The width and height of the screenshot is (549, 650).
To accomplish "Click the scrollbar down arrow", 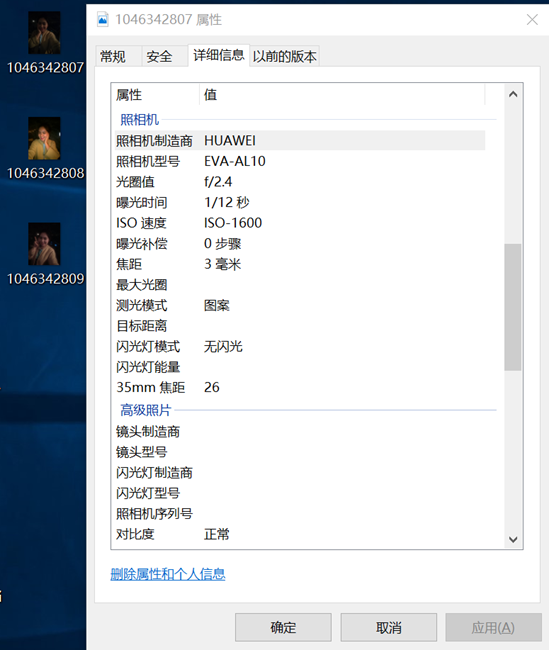I will click(x=513, y=539).
